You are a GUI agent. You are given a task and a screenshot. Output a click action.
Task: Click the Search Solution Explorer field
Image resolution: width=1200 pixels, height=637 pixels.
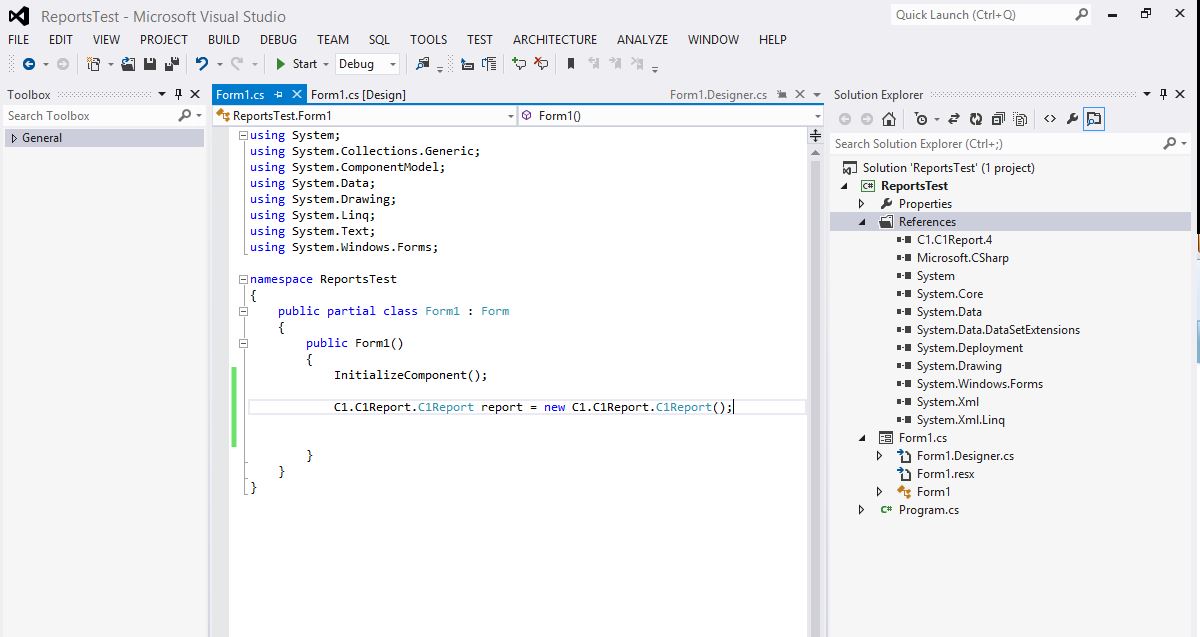996,144
